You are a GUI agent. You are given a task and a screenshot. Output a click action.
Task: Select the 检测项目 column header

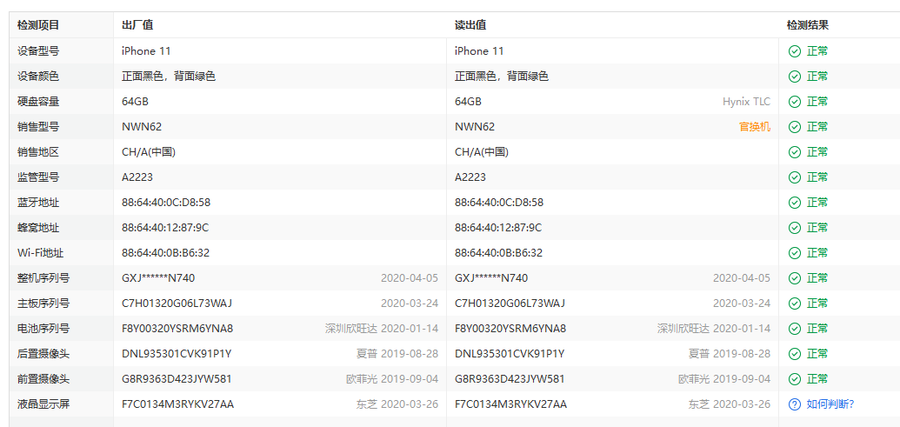coord(38,25)
